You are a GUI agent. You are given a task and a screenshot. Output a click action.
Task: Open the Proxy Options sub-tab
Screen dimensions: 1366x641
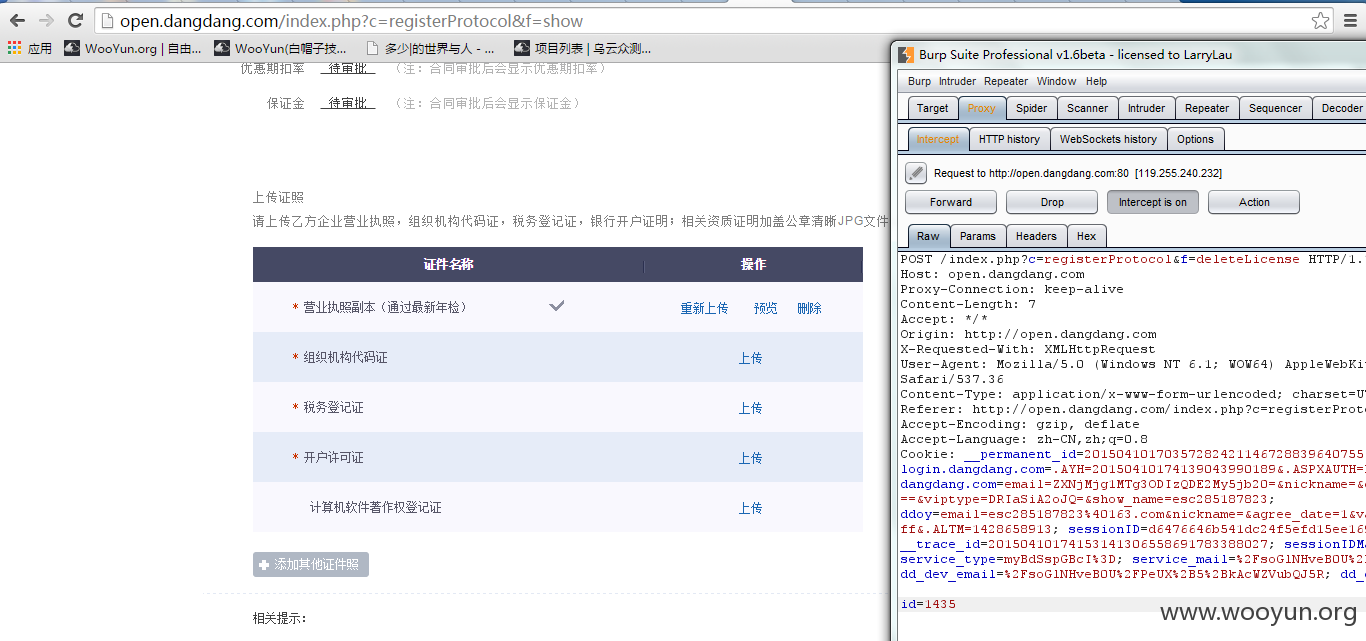[1195, 139]
